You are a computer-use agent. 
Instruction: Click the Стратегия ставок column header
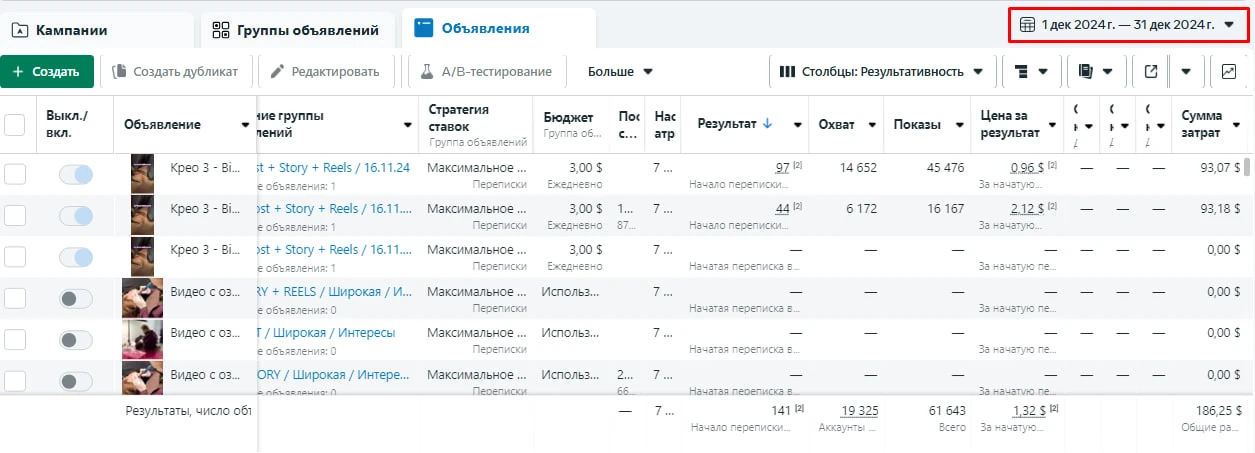click(x=458, y=117)
